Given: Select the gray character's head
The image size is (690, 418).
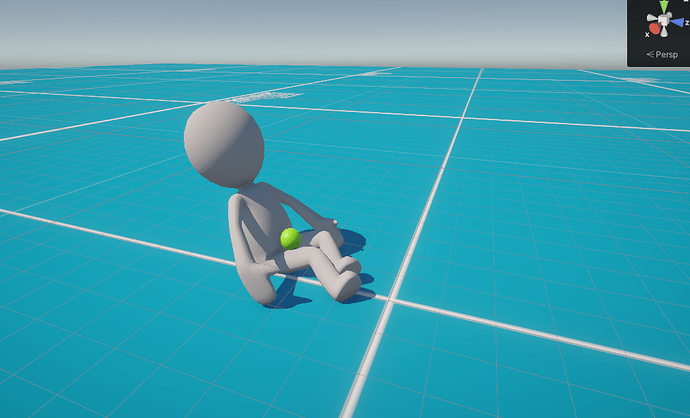Looking at the screenshot, I should pyautogui.click(x=224, y=144).
